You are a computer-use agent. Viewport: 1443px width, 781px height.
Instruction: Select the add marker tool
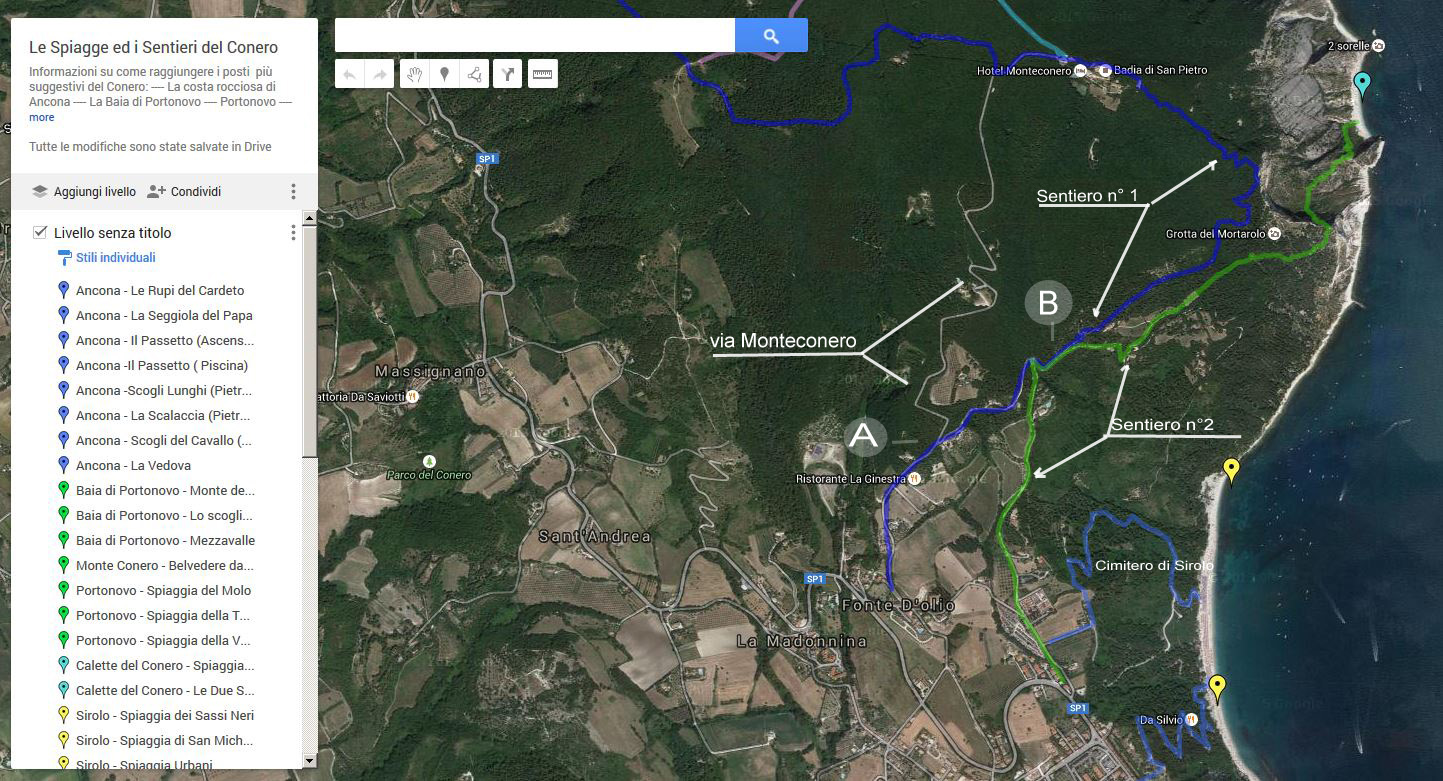tap(444, 74)
